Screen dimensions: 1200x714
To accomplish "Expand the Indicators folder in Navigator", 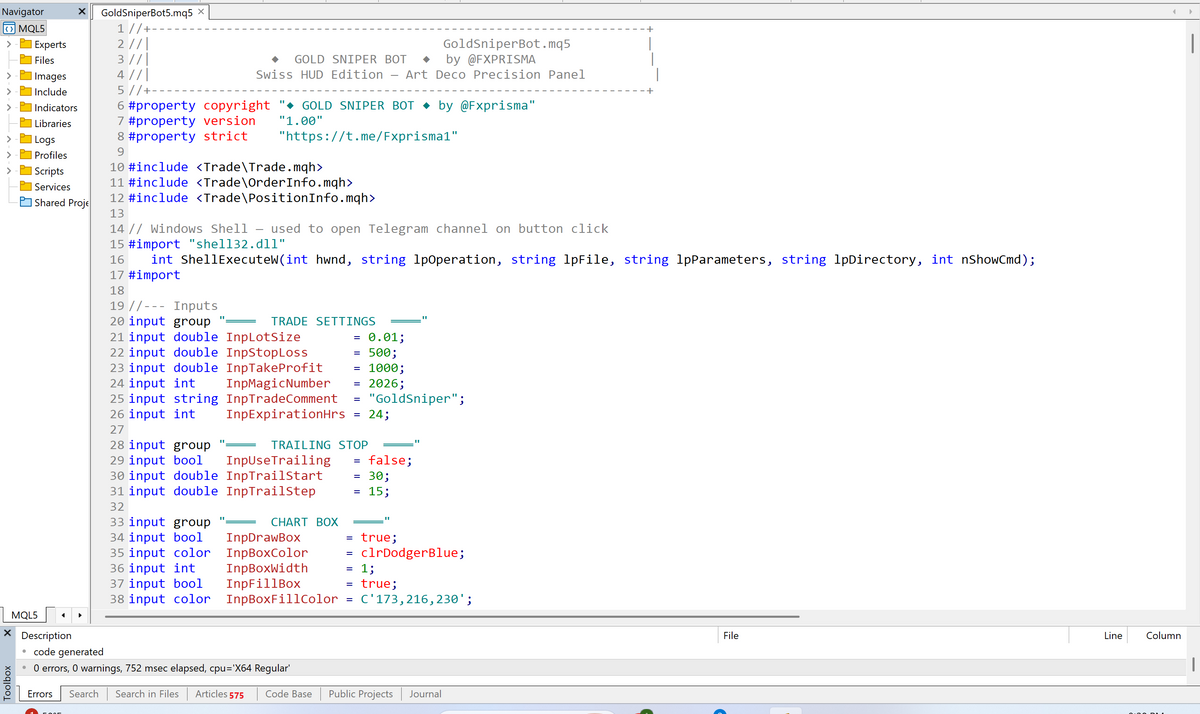I will coord(8,107).
